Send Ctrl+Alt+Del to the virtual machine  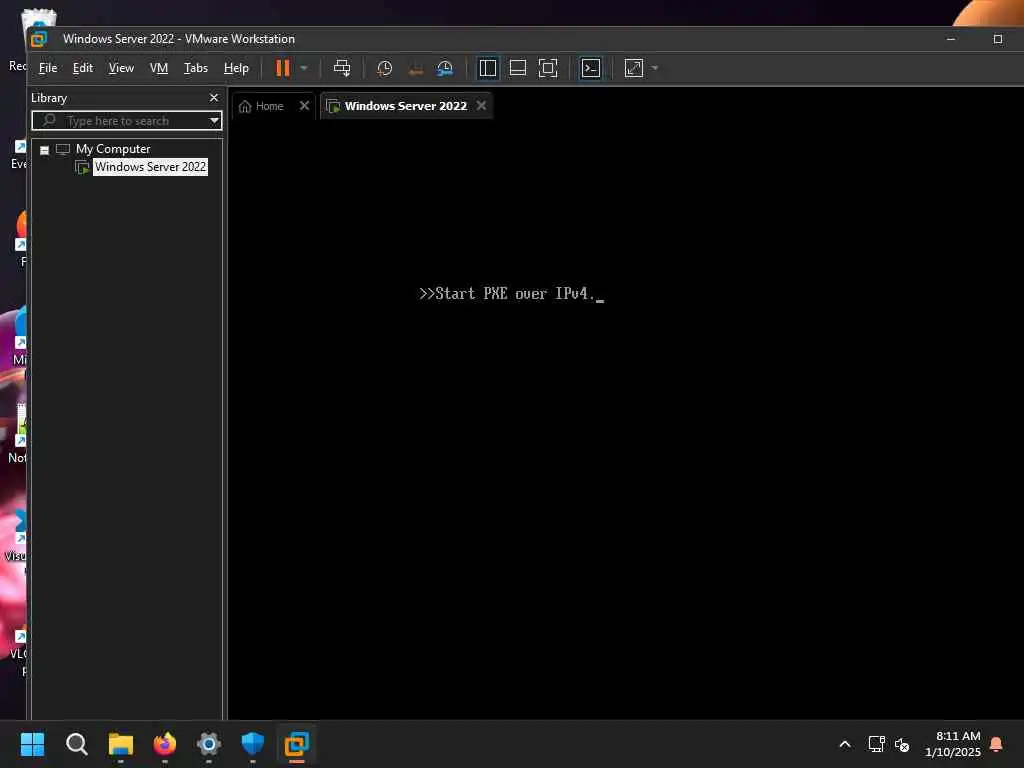click(342, 68)
